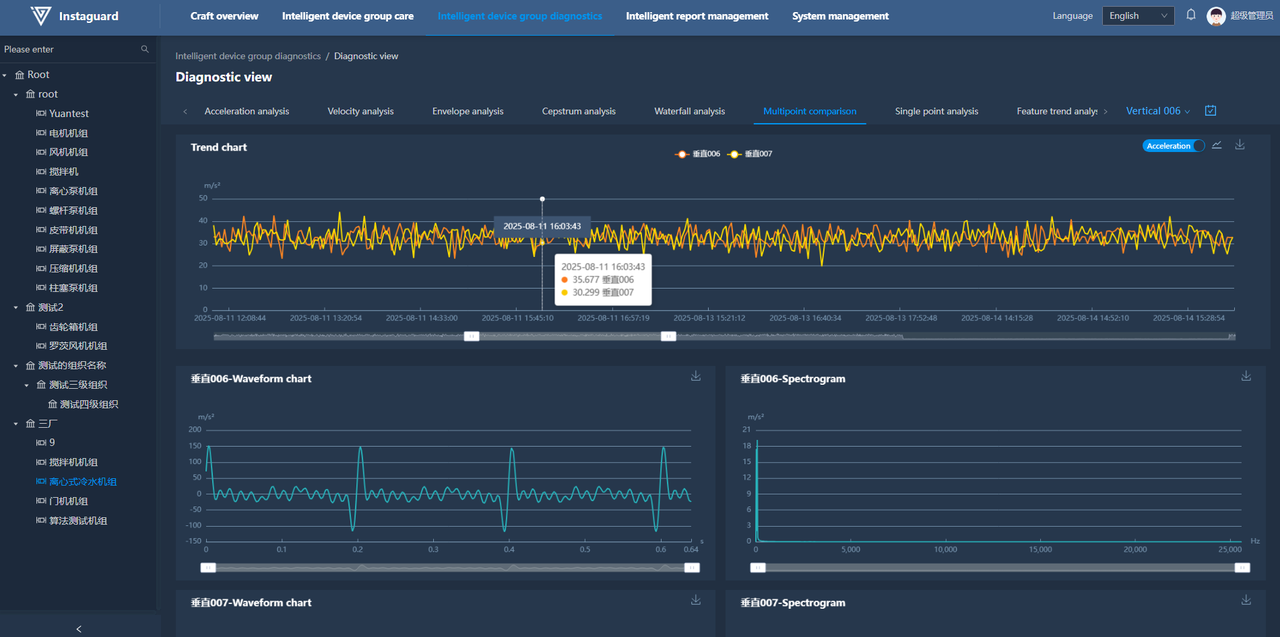Click the trend chart's left zoom slider handle
The image size is (1280, 637).
(472, 337)
